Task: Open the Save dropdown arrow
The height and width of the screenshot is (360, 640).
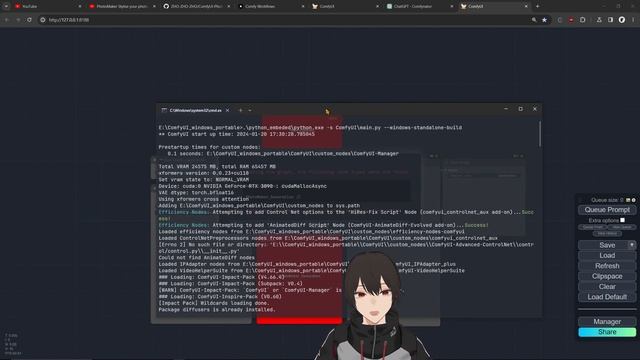Action: 632,245
